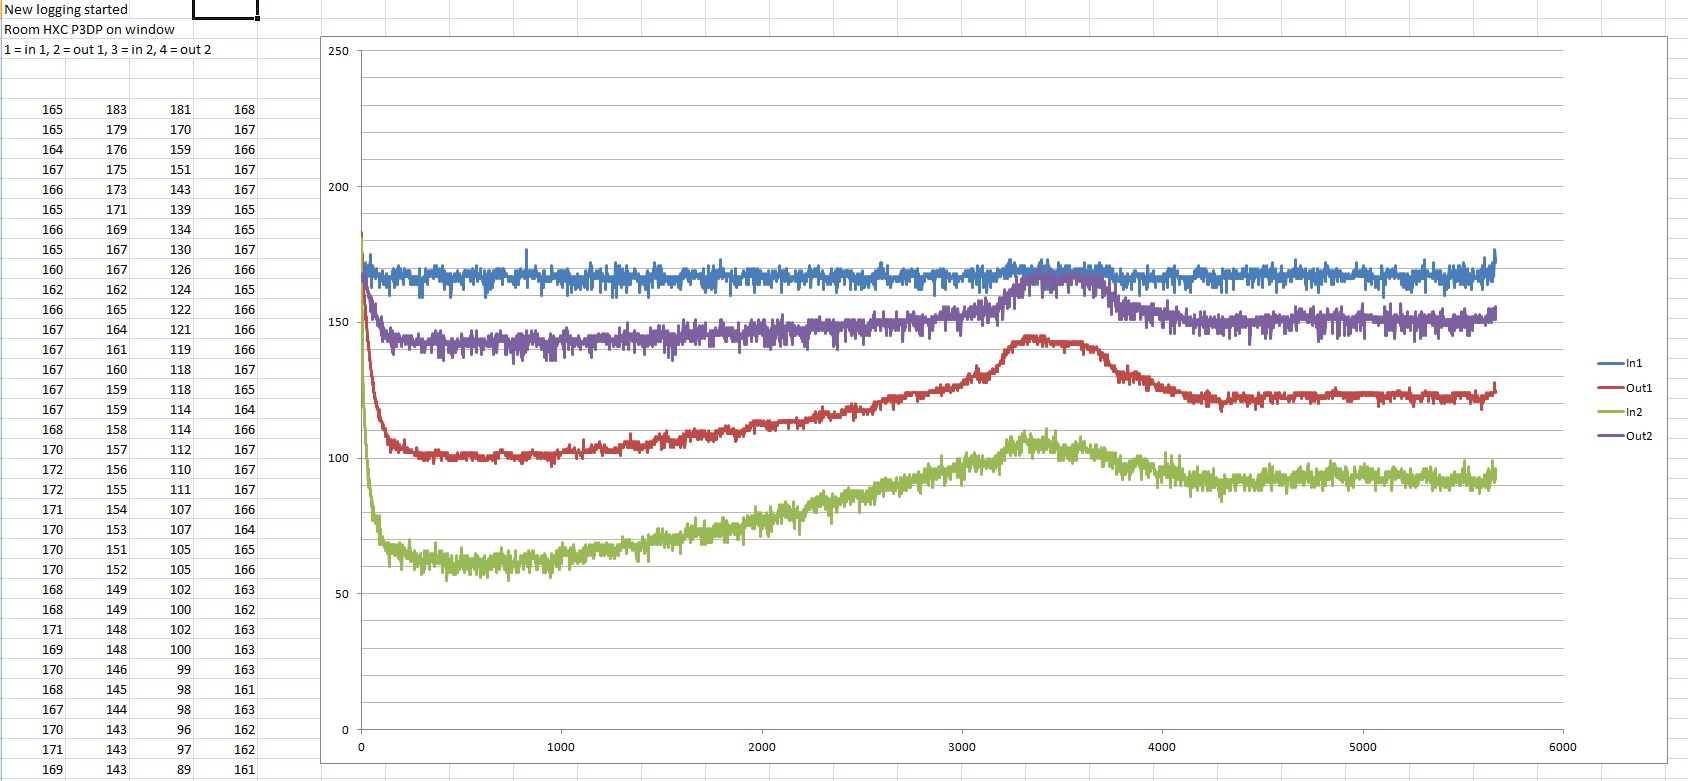The height and width of the screenshot is (781, 1688).
Task: Select cell containing 156
Action: 97,469
